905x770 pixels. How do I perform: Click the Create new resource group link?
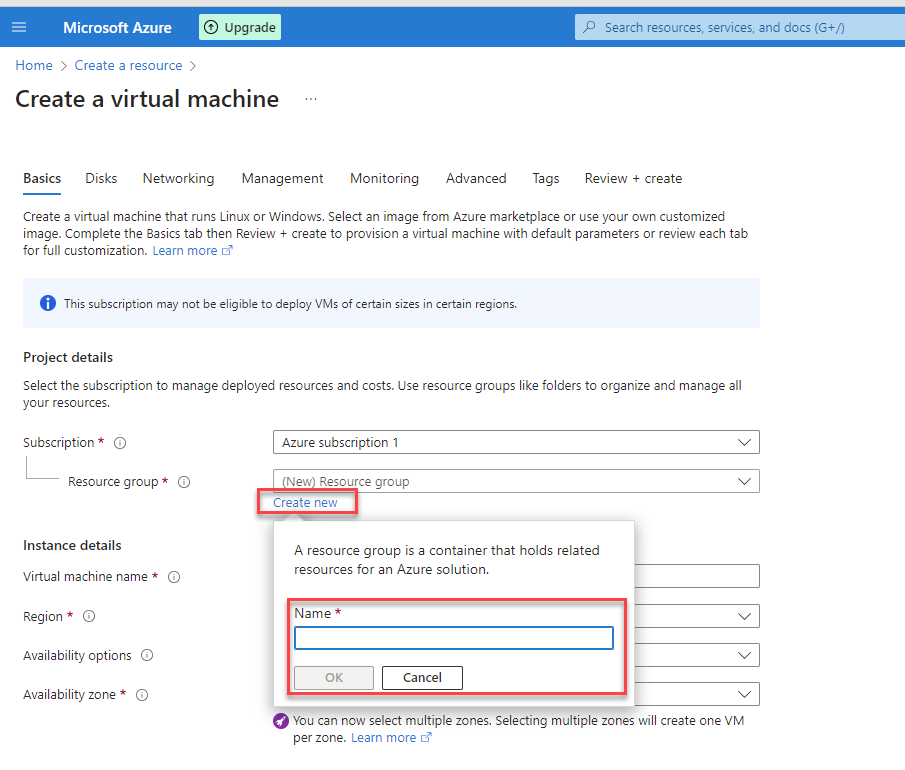[305, 502]
